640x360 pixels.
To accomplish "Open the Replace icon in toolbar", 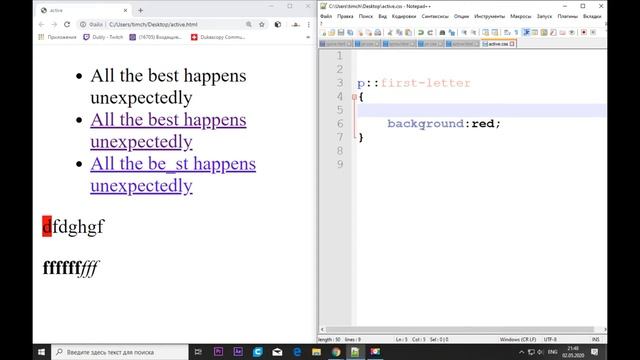I will point(451,32).
